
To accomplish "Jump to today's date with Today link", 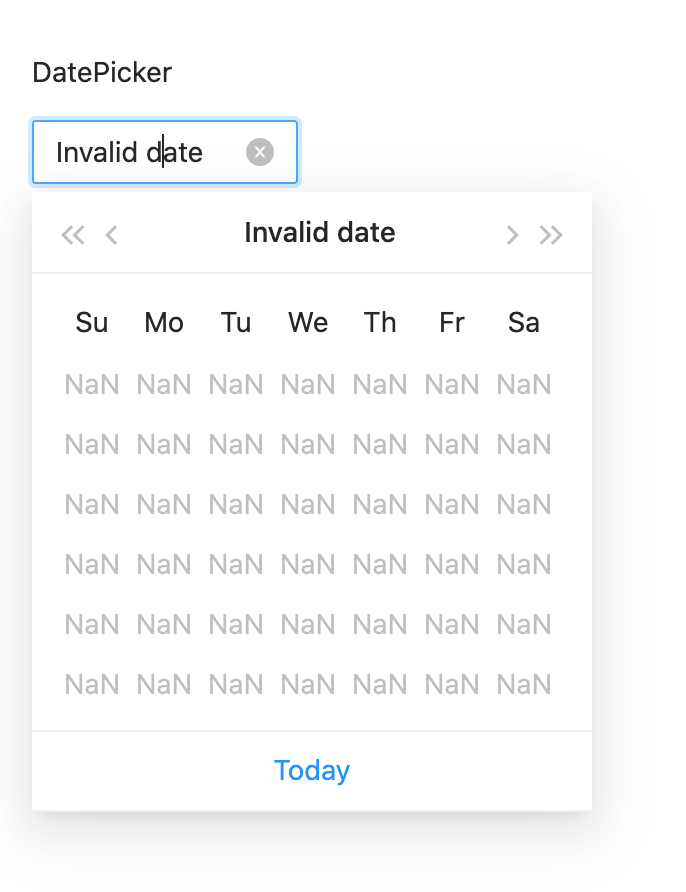I will point(312,770).
